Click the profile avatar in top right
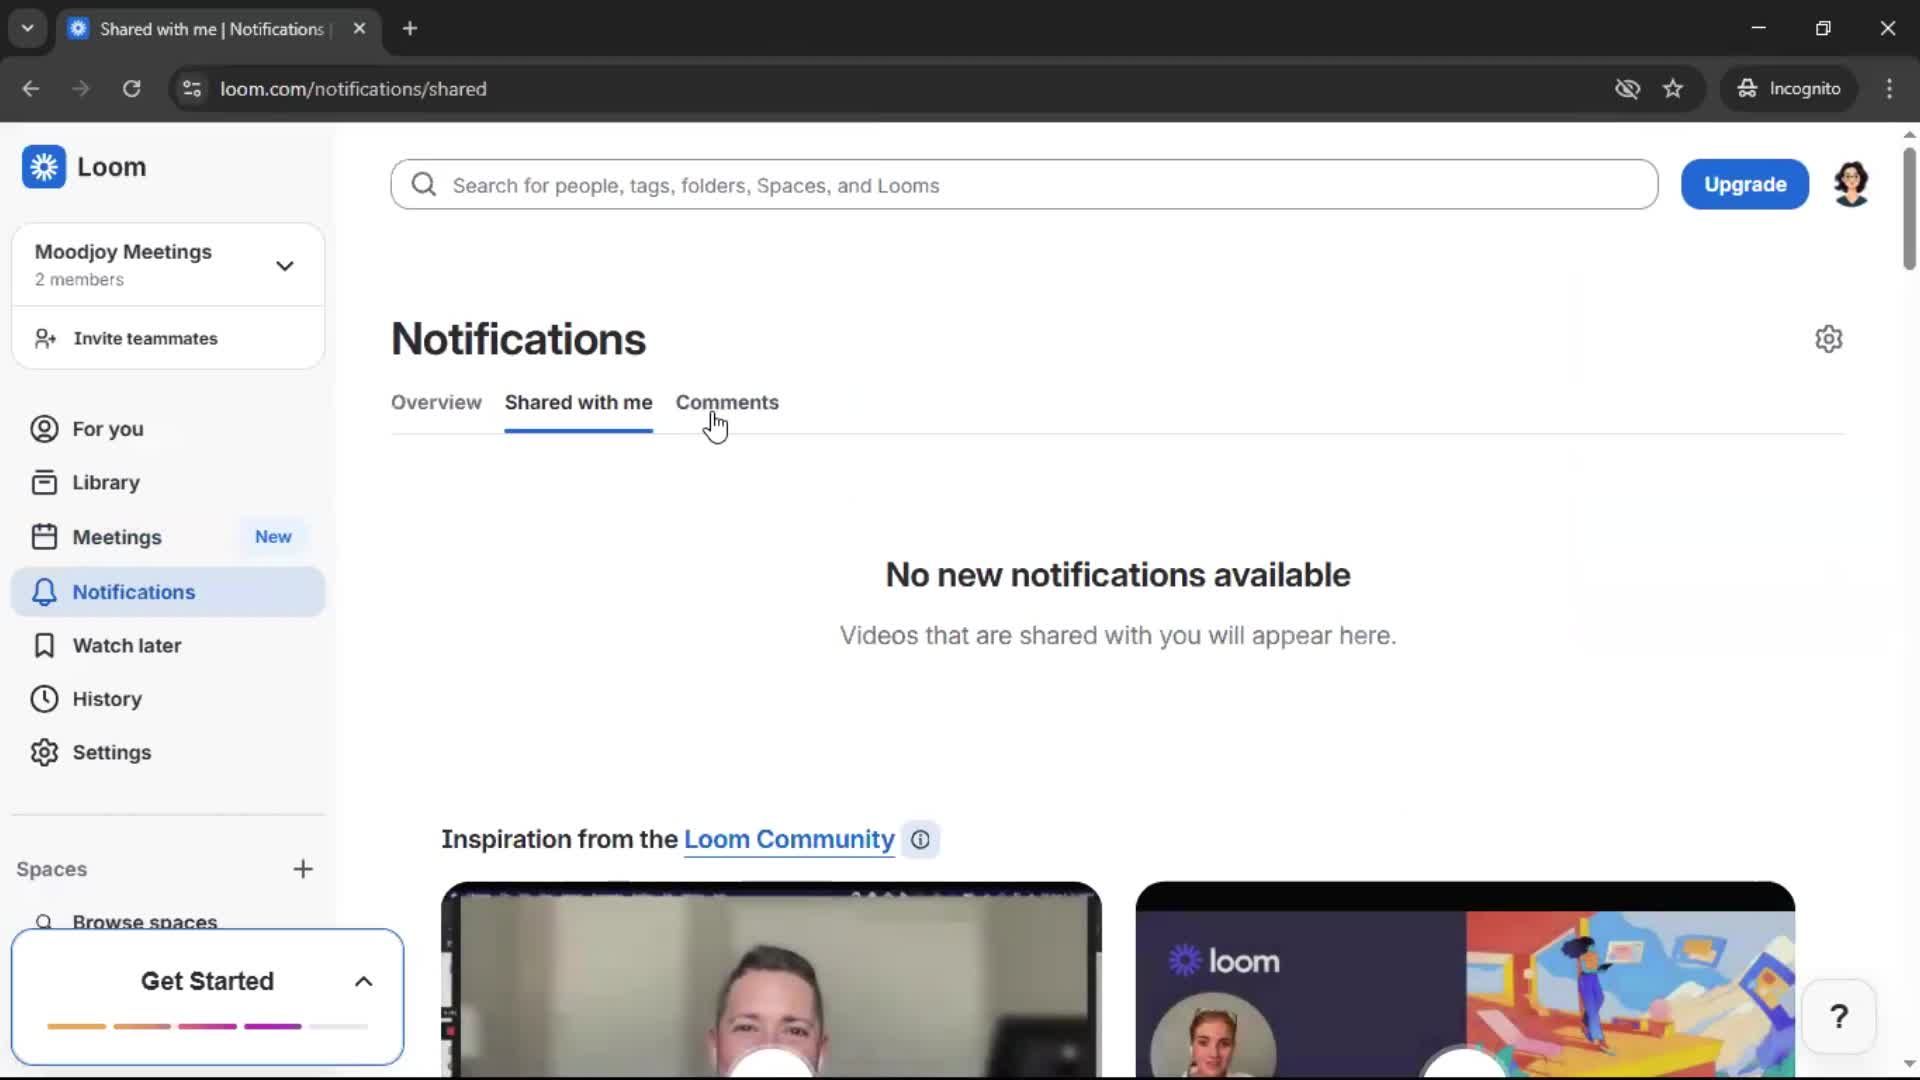This screenshot has width=1920, height=1080. pos(1851,184)
